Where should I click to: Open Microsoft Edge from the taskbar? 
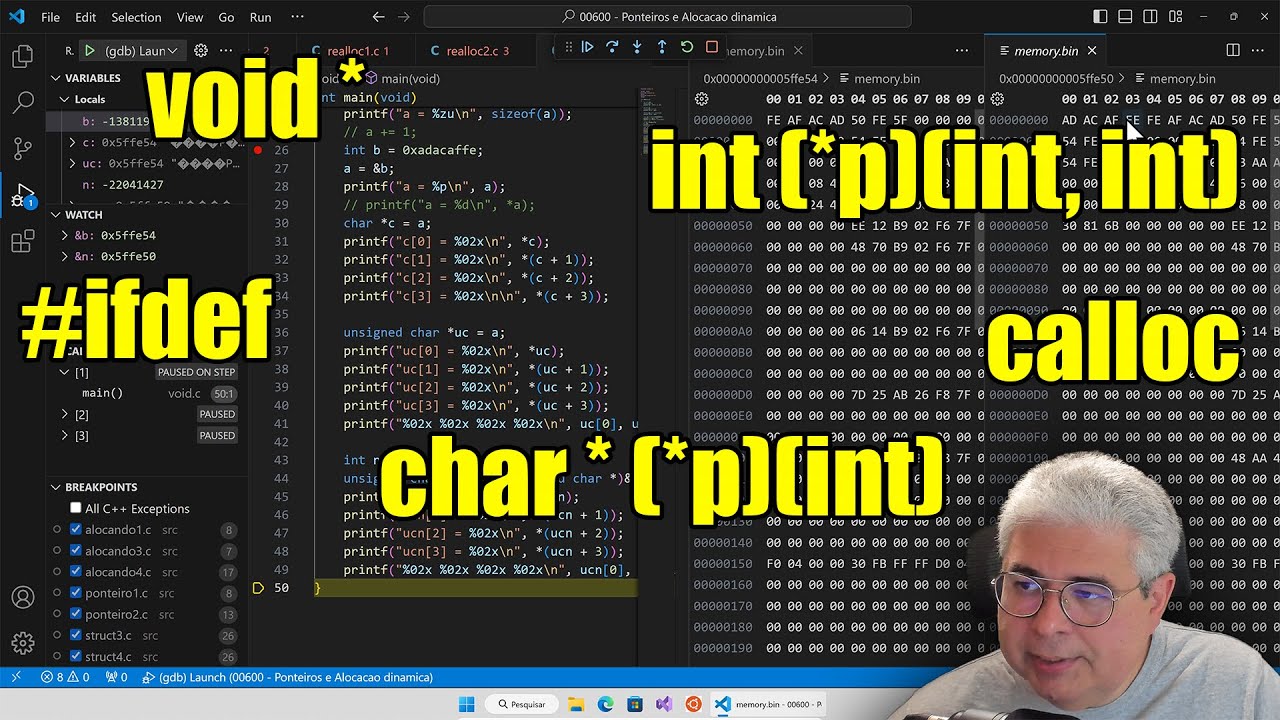tap(605, 704)
